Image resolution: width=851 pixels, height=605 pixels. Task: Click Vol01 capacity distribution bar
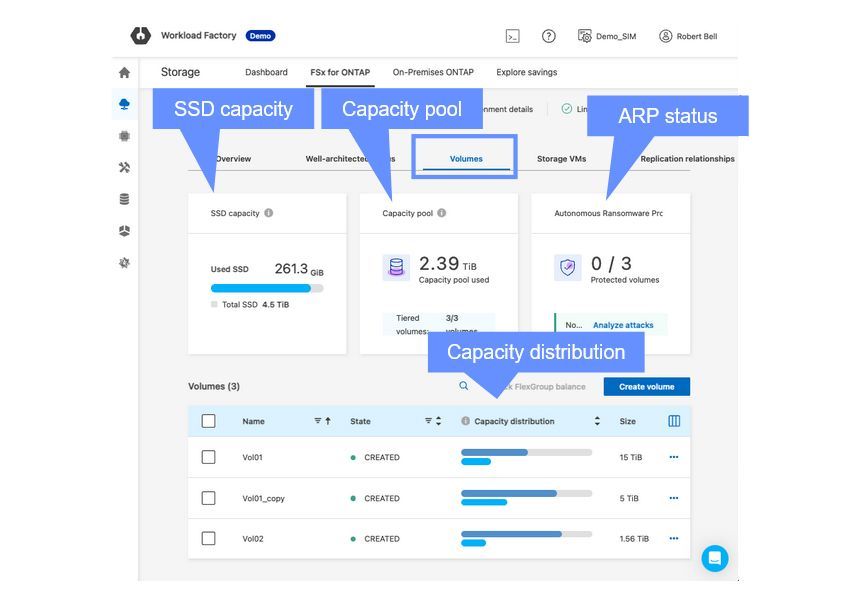526,457
